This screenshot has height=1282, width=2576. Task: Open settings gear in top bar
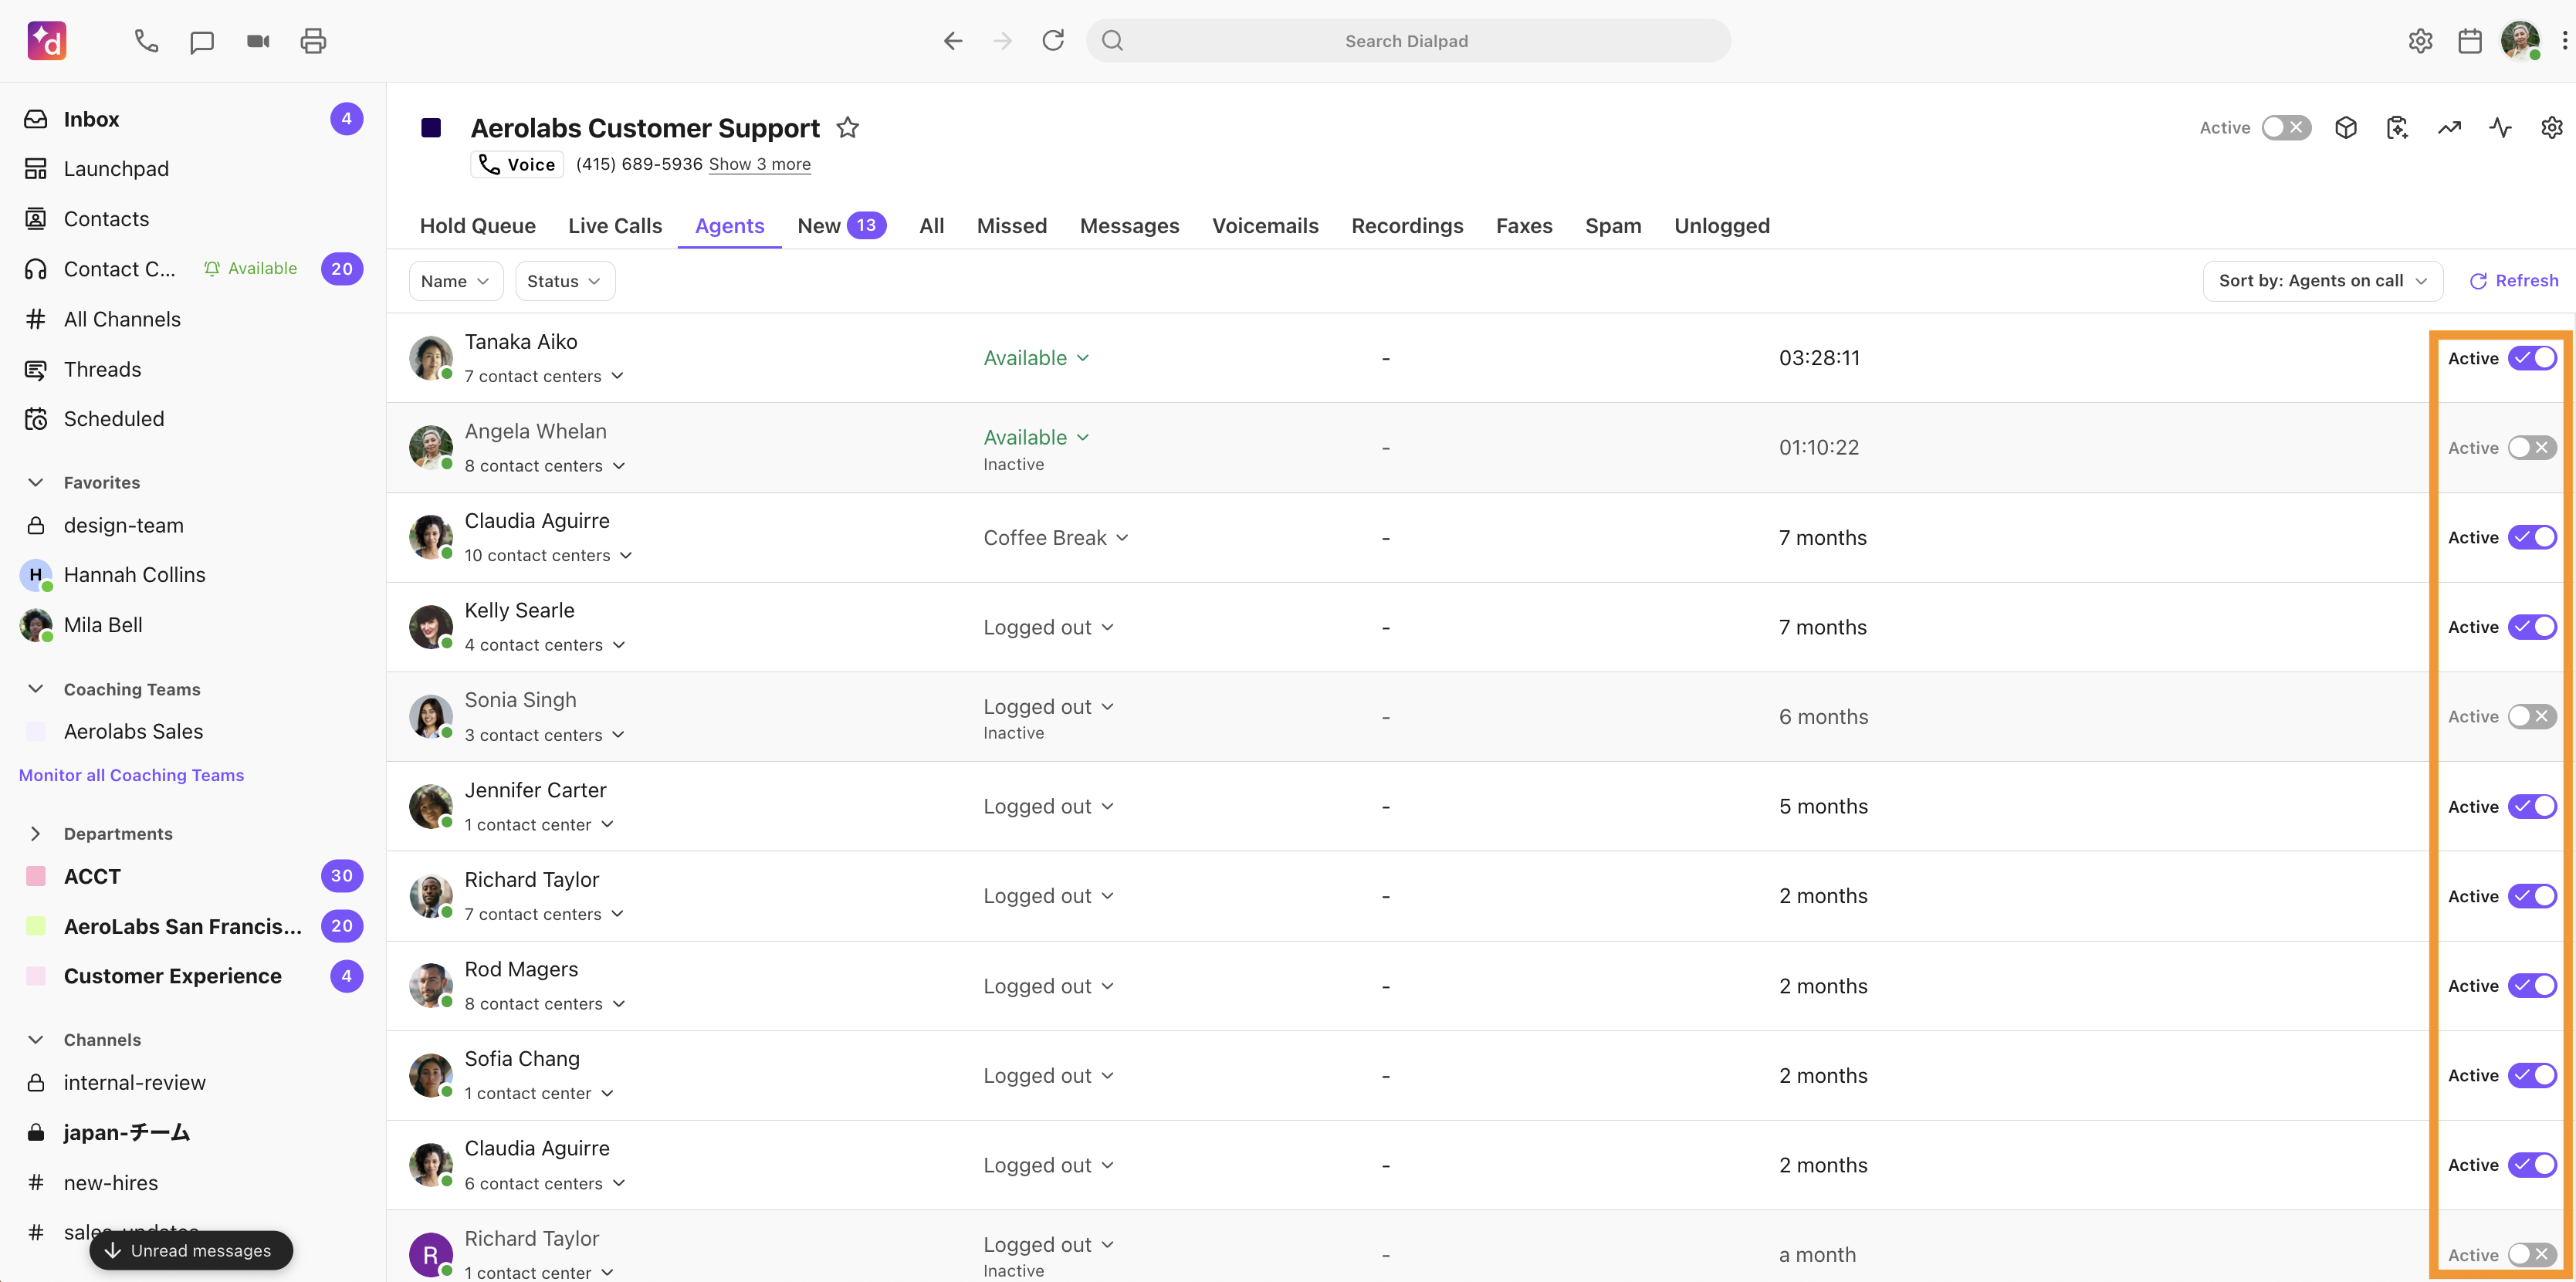pyautogui.click(x=2420, y=41)
